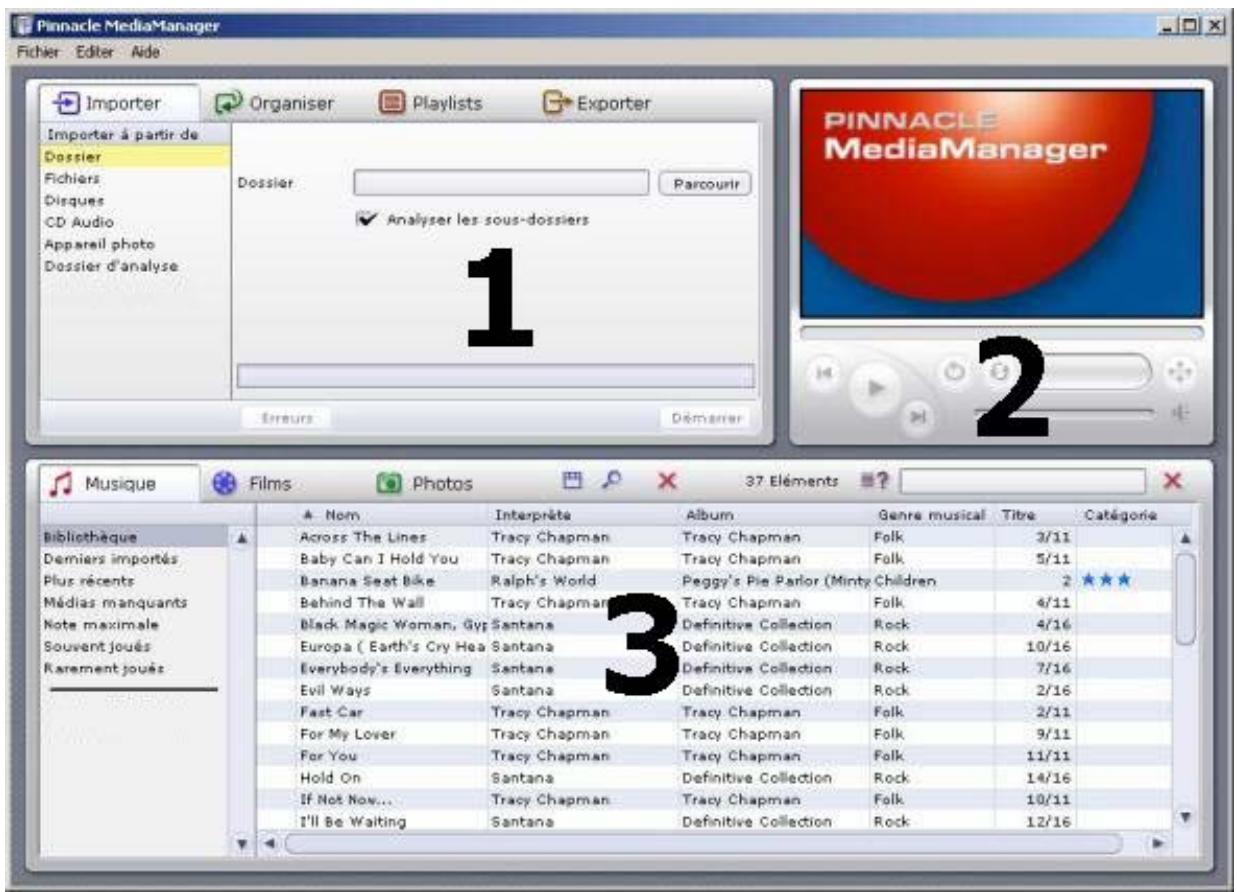Click the horizontal scrollbar right arrow
Image resolution: width=1237 pixels, height=892 pixels.
[1158, 844]
